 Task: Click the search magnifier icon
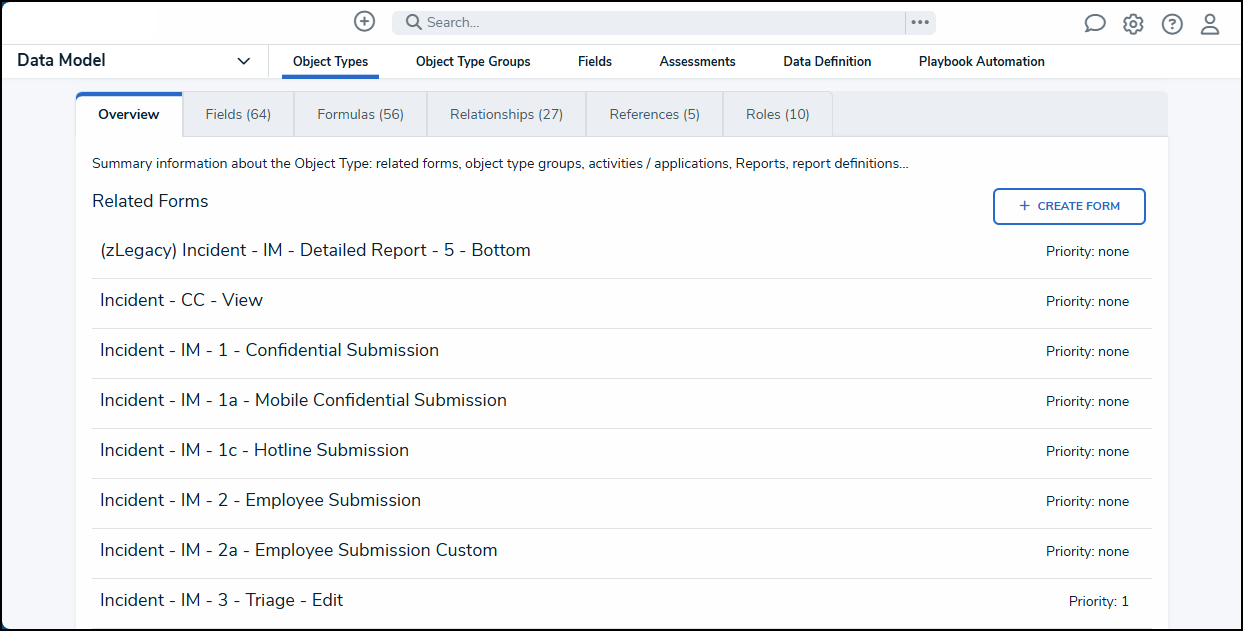point(413,21)
